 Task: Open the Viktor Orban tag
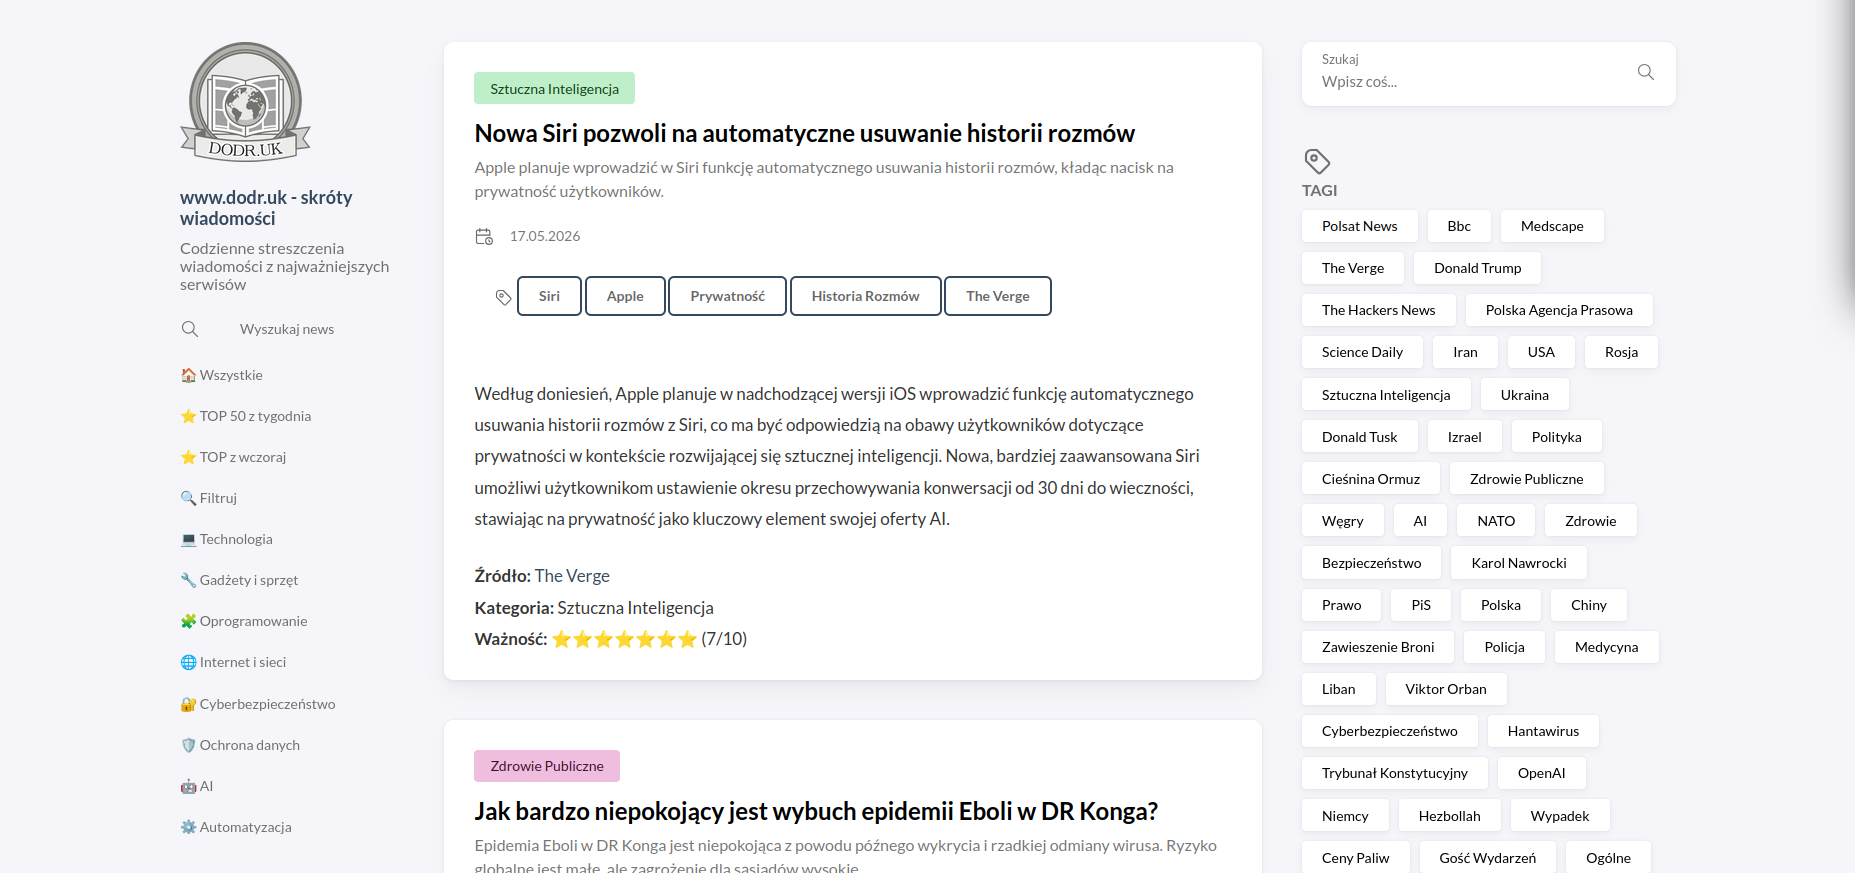click(1446, 689)
